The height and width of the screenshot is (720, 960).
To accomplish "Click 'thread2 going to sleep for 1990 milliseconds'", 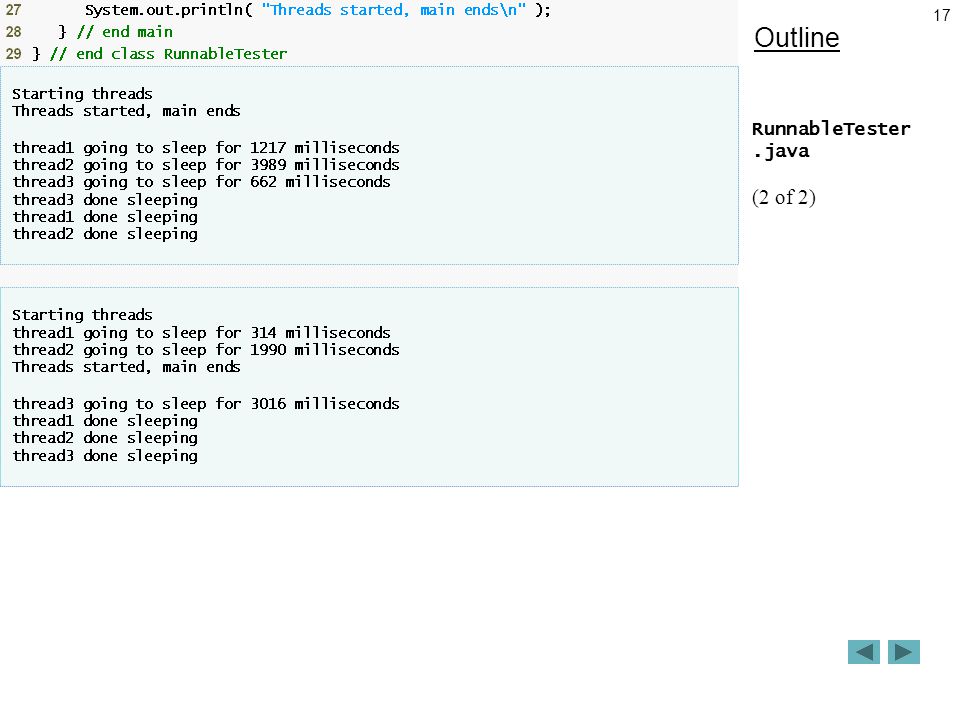I will 206,350.
